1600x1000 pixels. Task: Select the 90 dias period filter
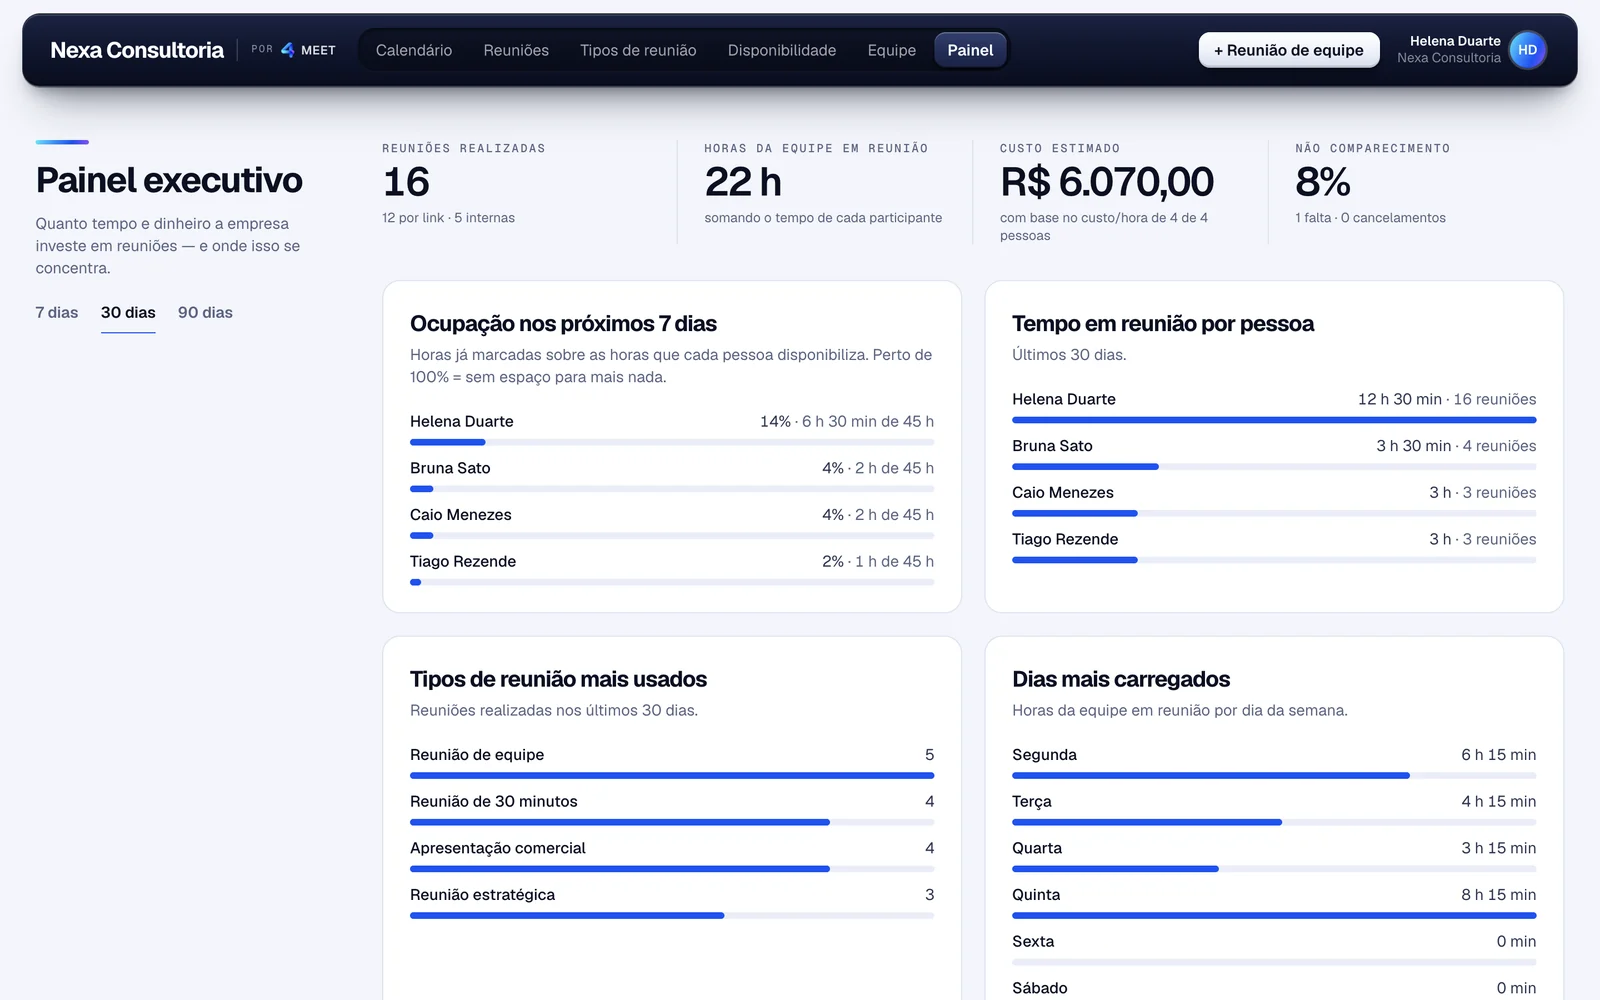click(x=205, y=313)
